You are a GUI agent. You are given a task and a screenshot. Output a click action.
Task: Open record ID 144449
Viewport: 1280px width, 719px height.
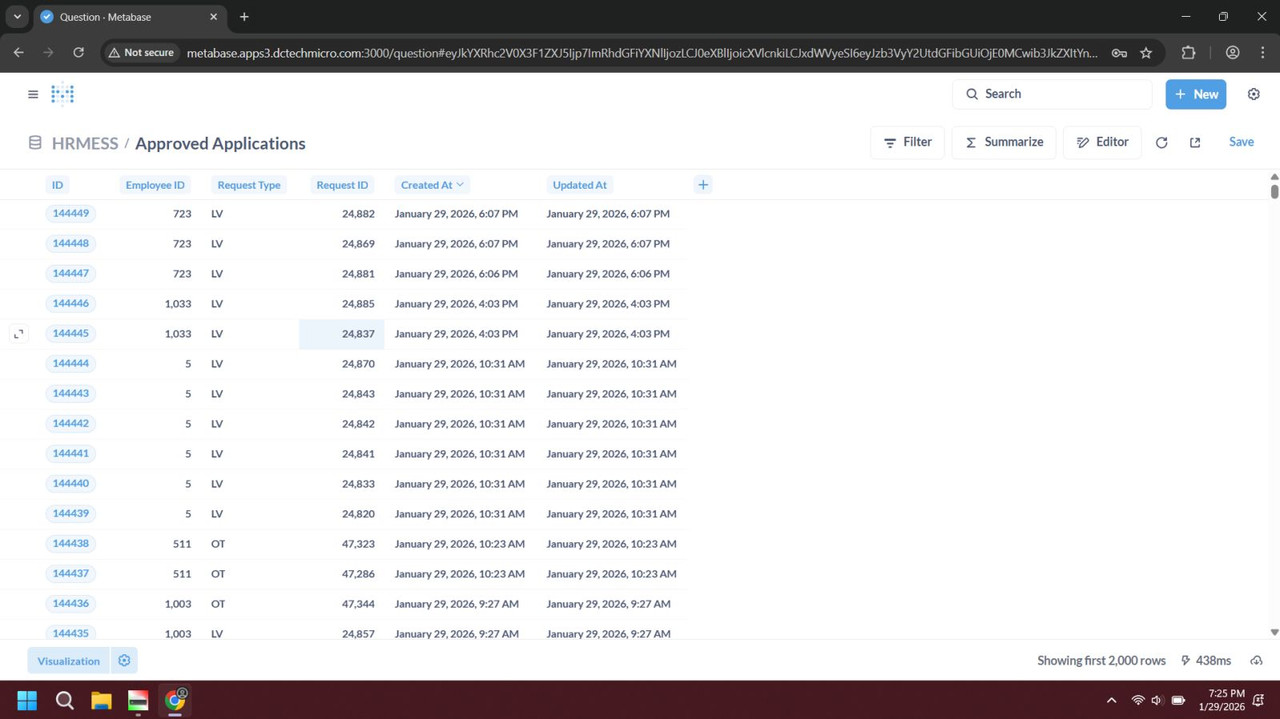[x=71, y=214]
